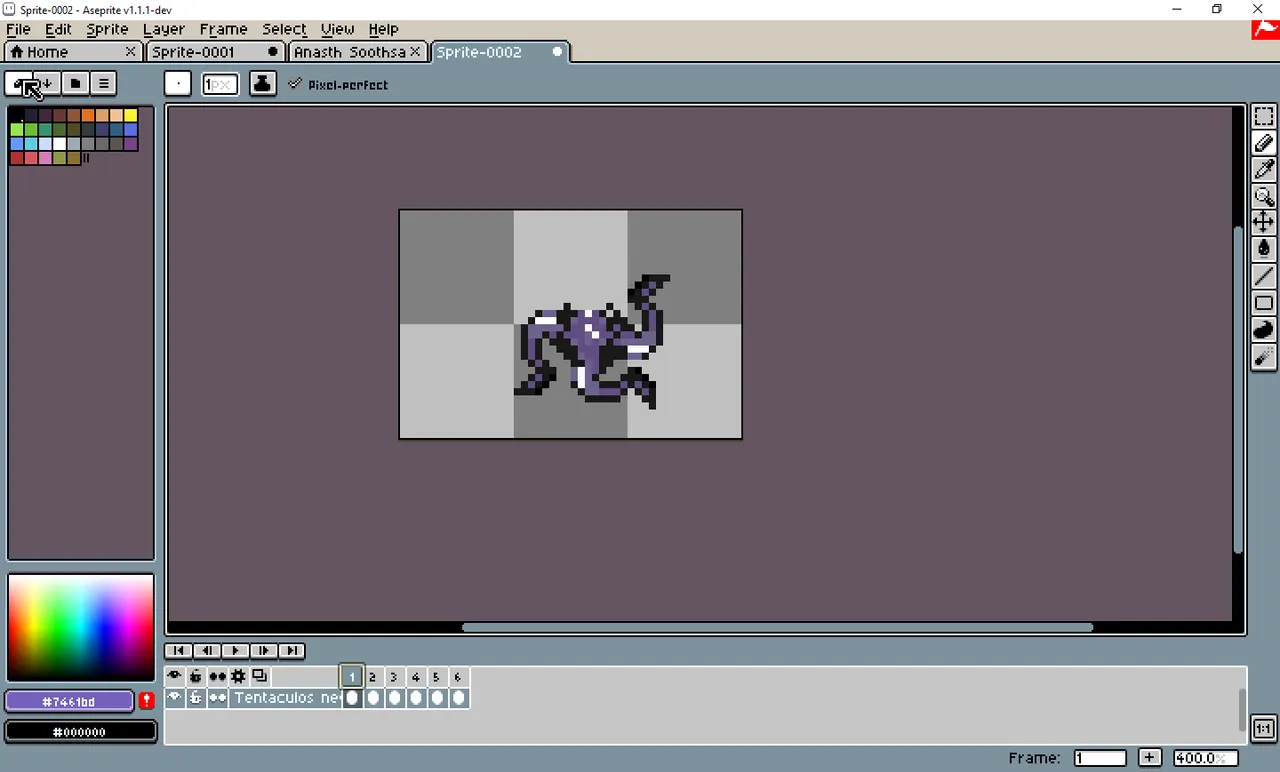The height and width of the screenshot is (772, 1280).
Task: Select the cel in frame 2
Action: click(373, 698)
